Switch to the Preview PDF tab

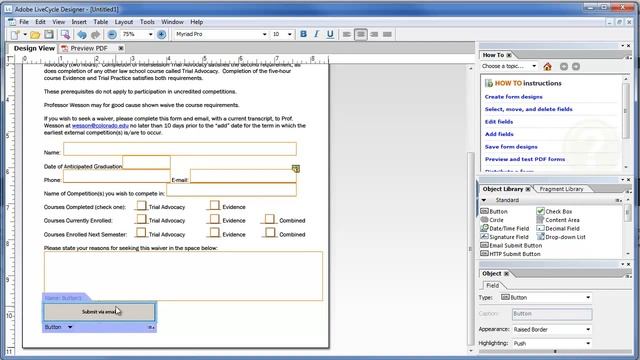point(89,48)
